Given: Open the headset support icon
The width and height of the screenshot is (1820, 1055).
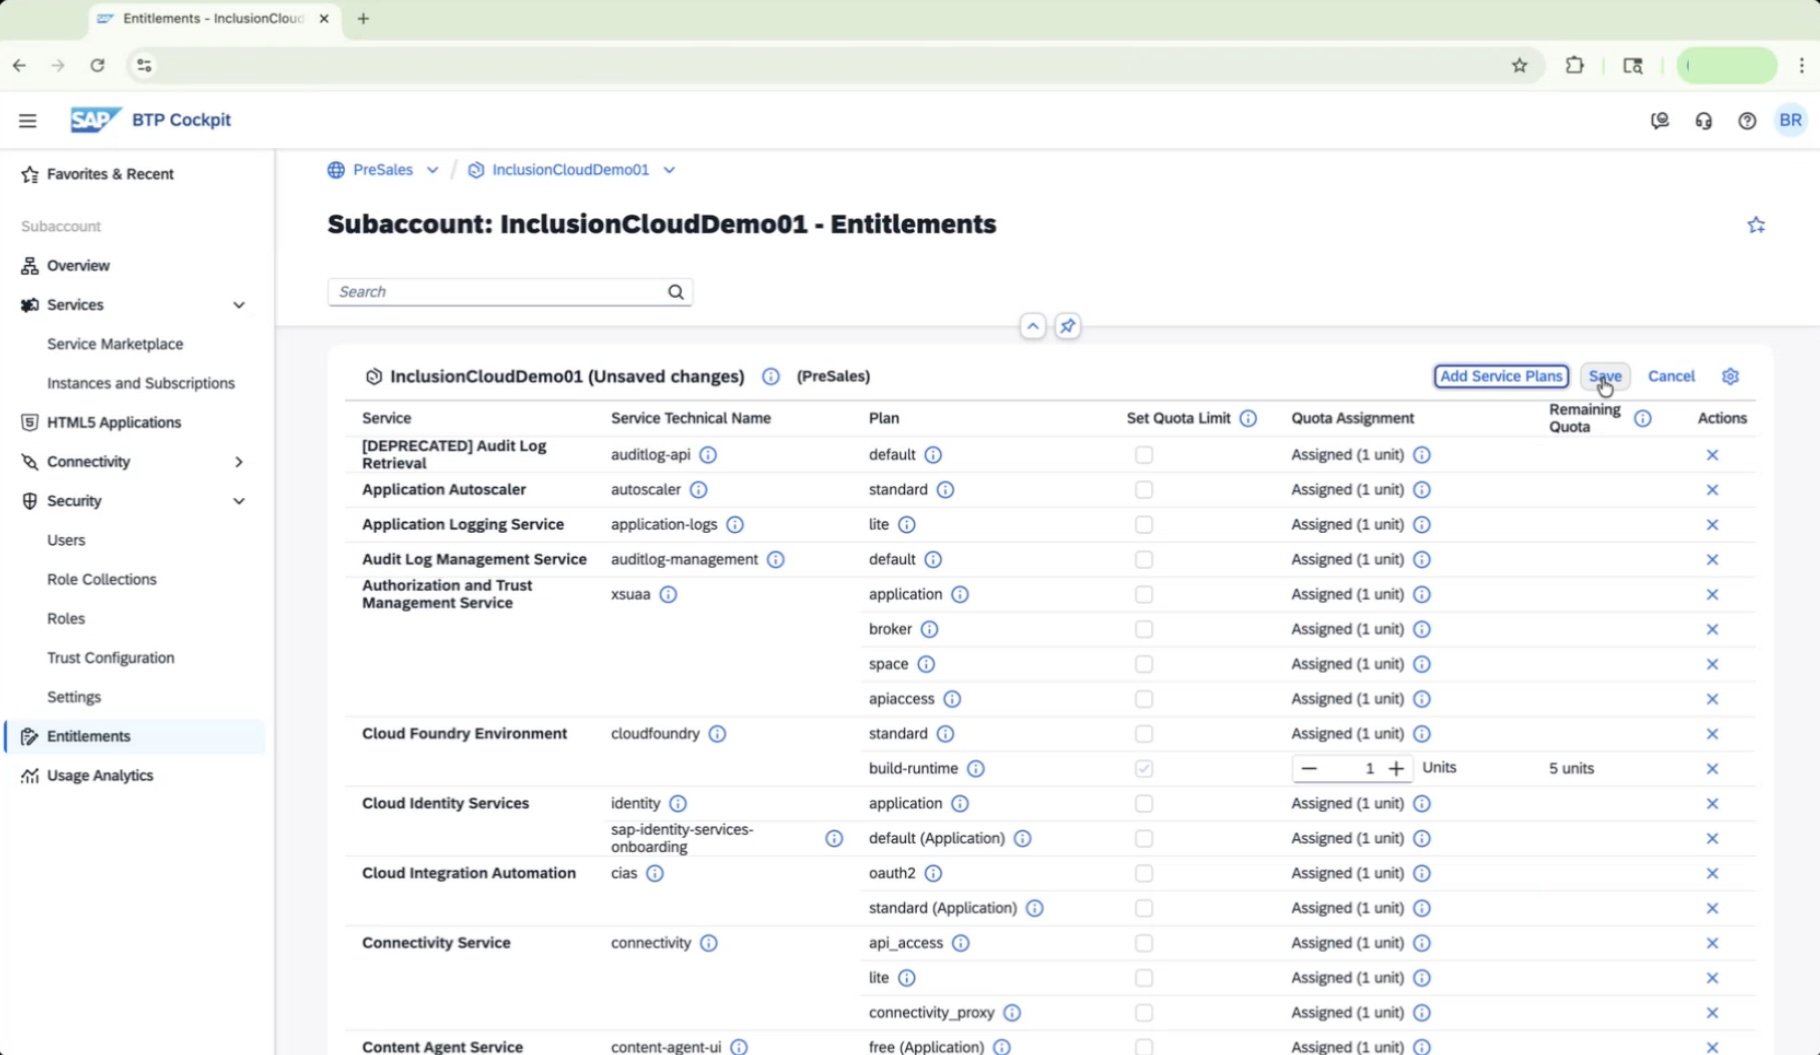Looking at the screenshot, I should point(1703,121).
